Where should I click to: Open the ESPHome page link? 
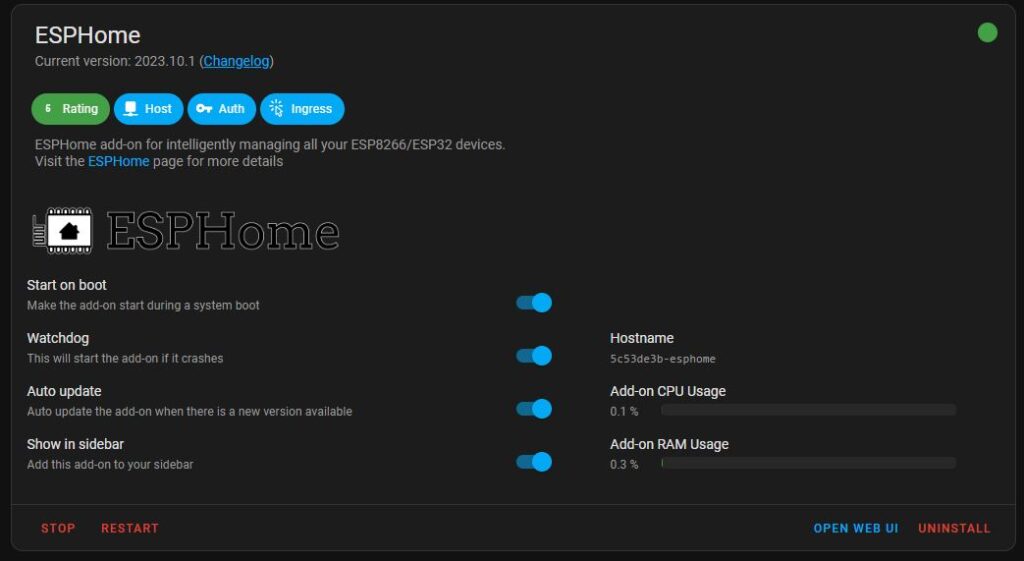tap(118, 161)
